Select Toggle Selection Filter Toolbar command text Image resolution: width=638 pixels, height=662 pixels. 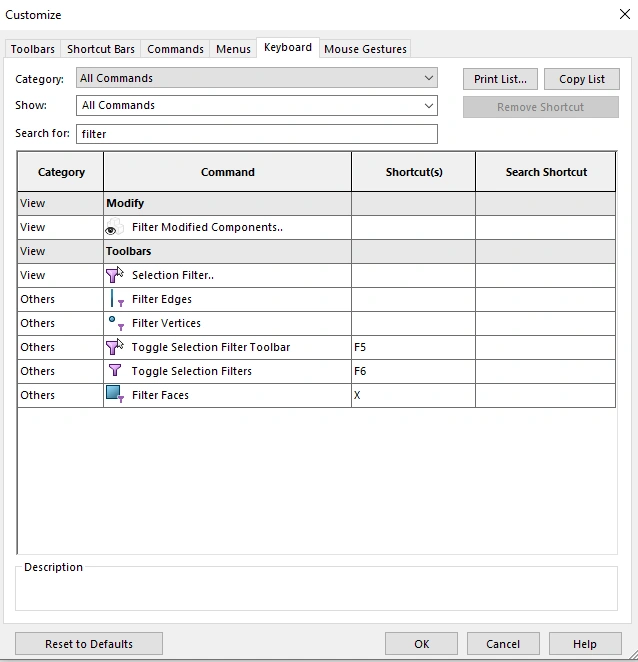pos(211,347)
